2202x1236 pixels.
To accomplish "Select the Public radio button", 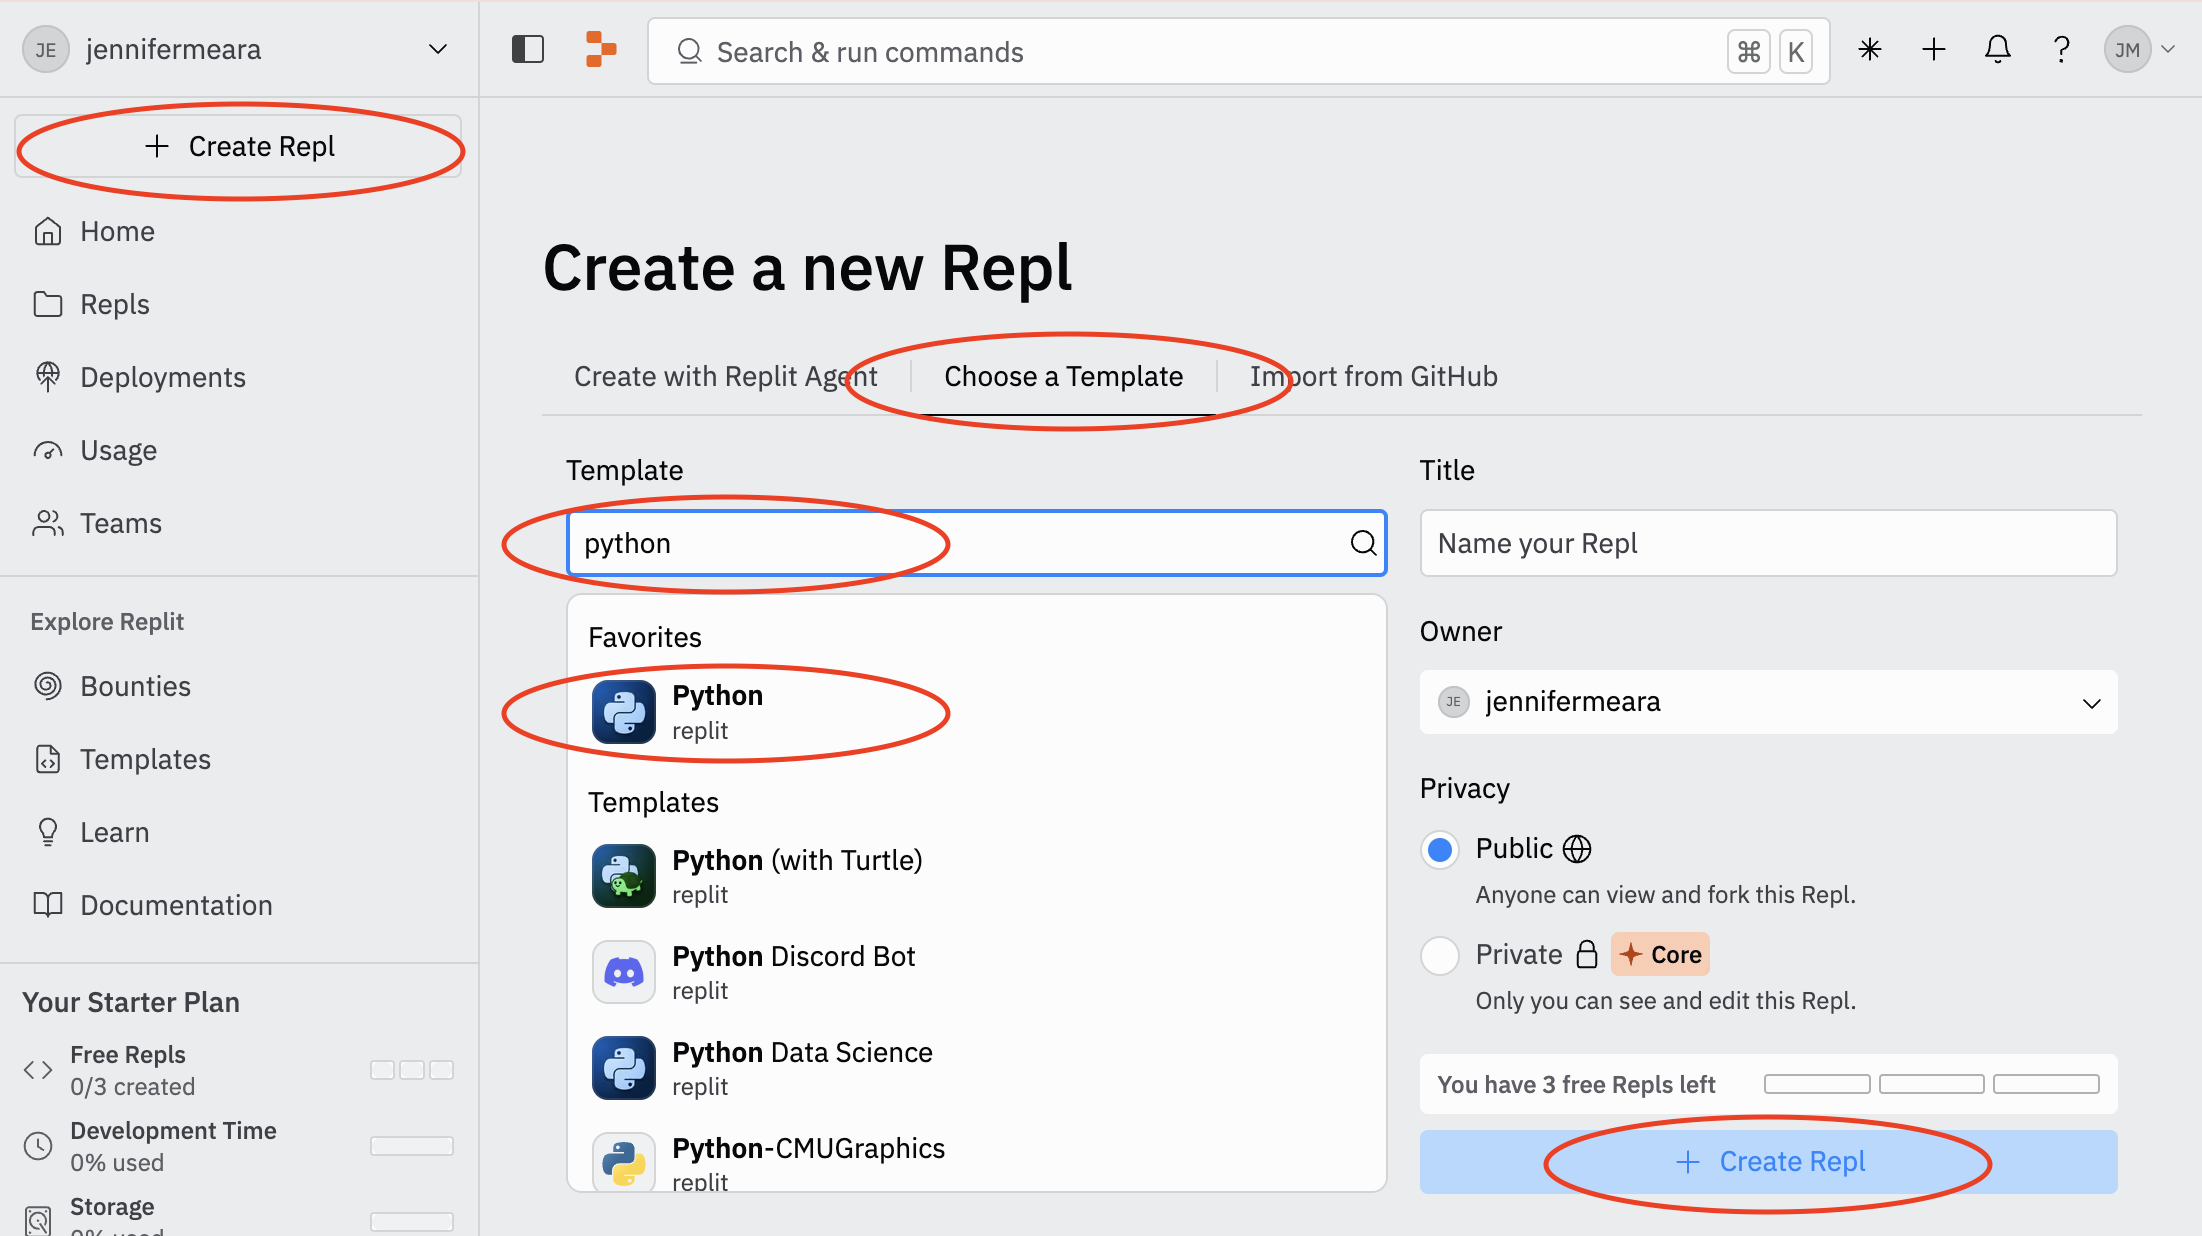I will (x=1440, y=849).
